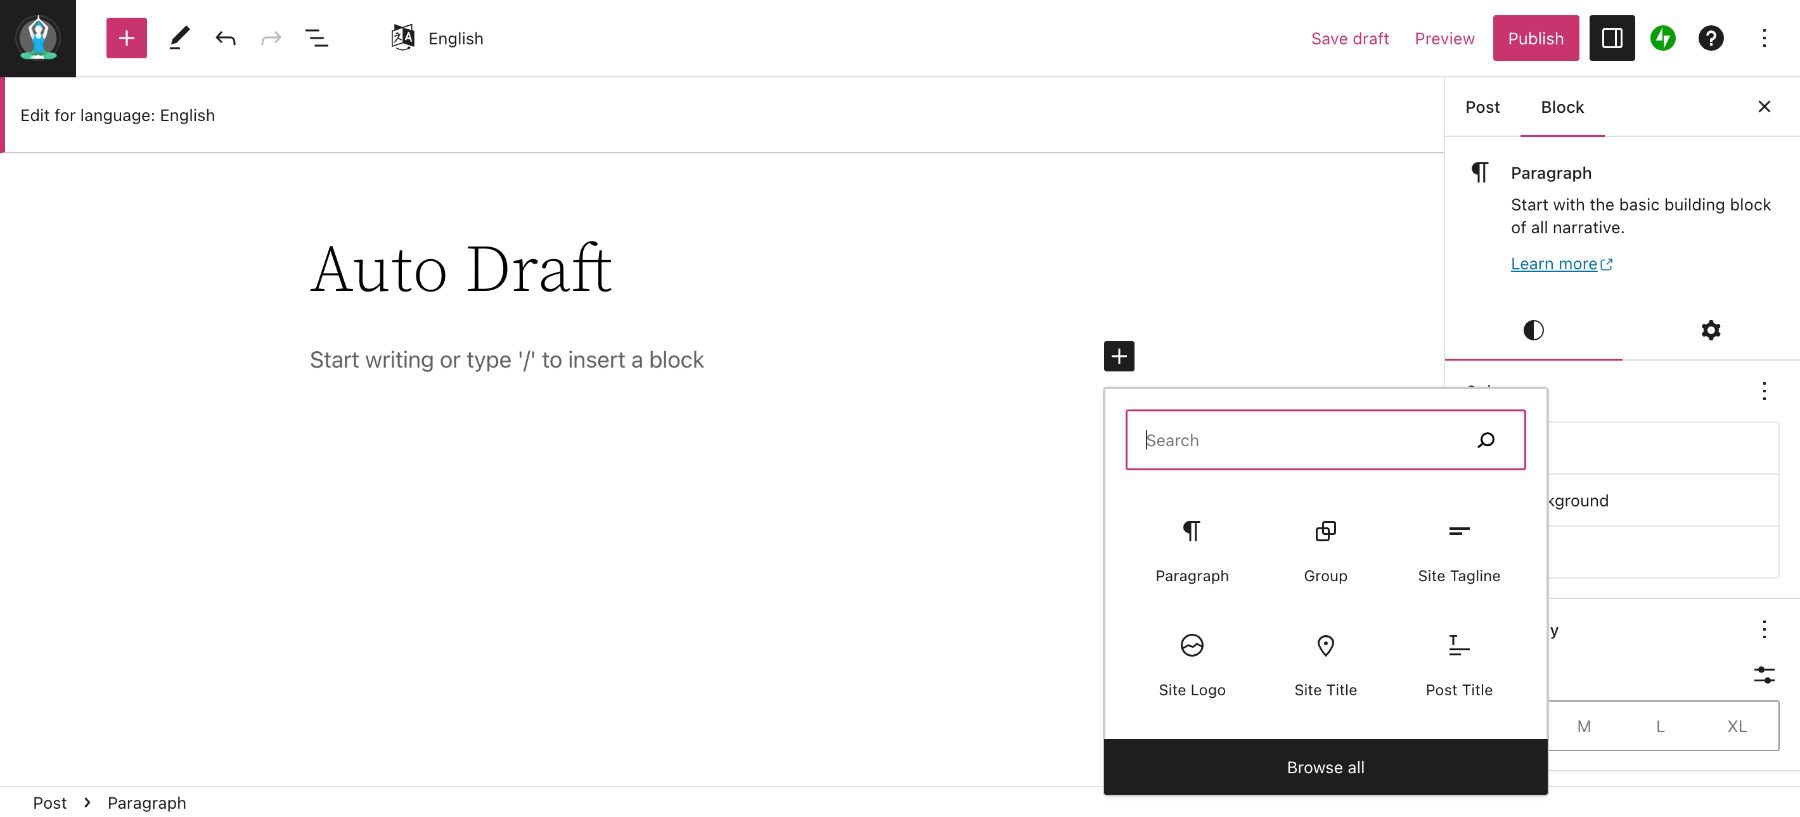This screenshot has height=817, width=1800.
Task: Open the Options three-dot menu in top bar
Action: click(1763, 38)
